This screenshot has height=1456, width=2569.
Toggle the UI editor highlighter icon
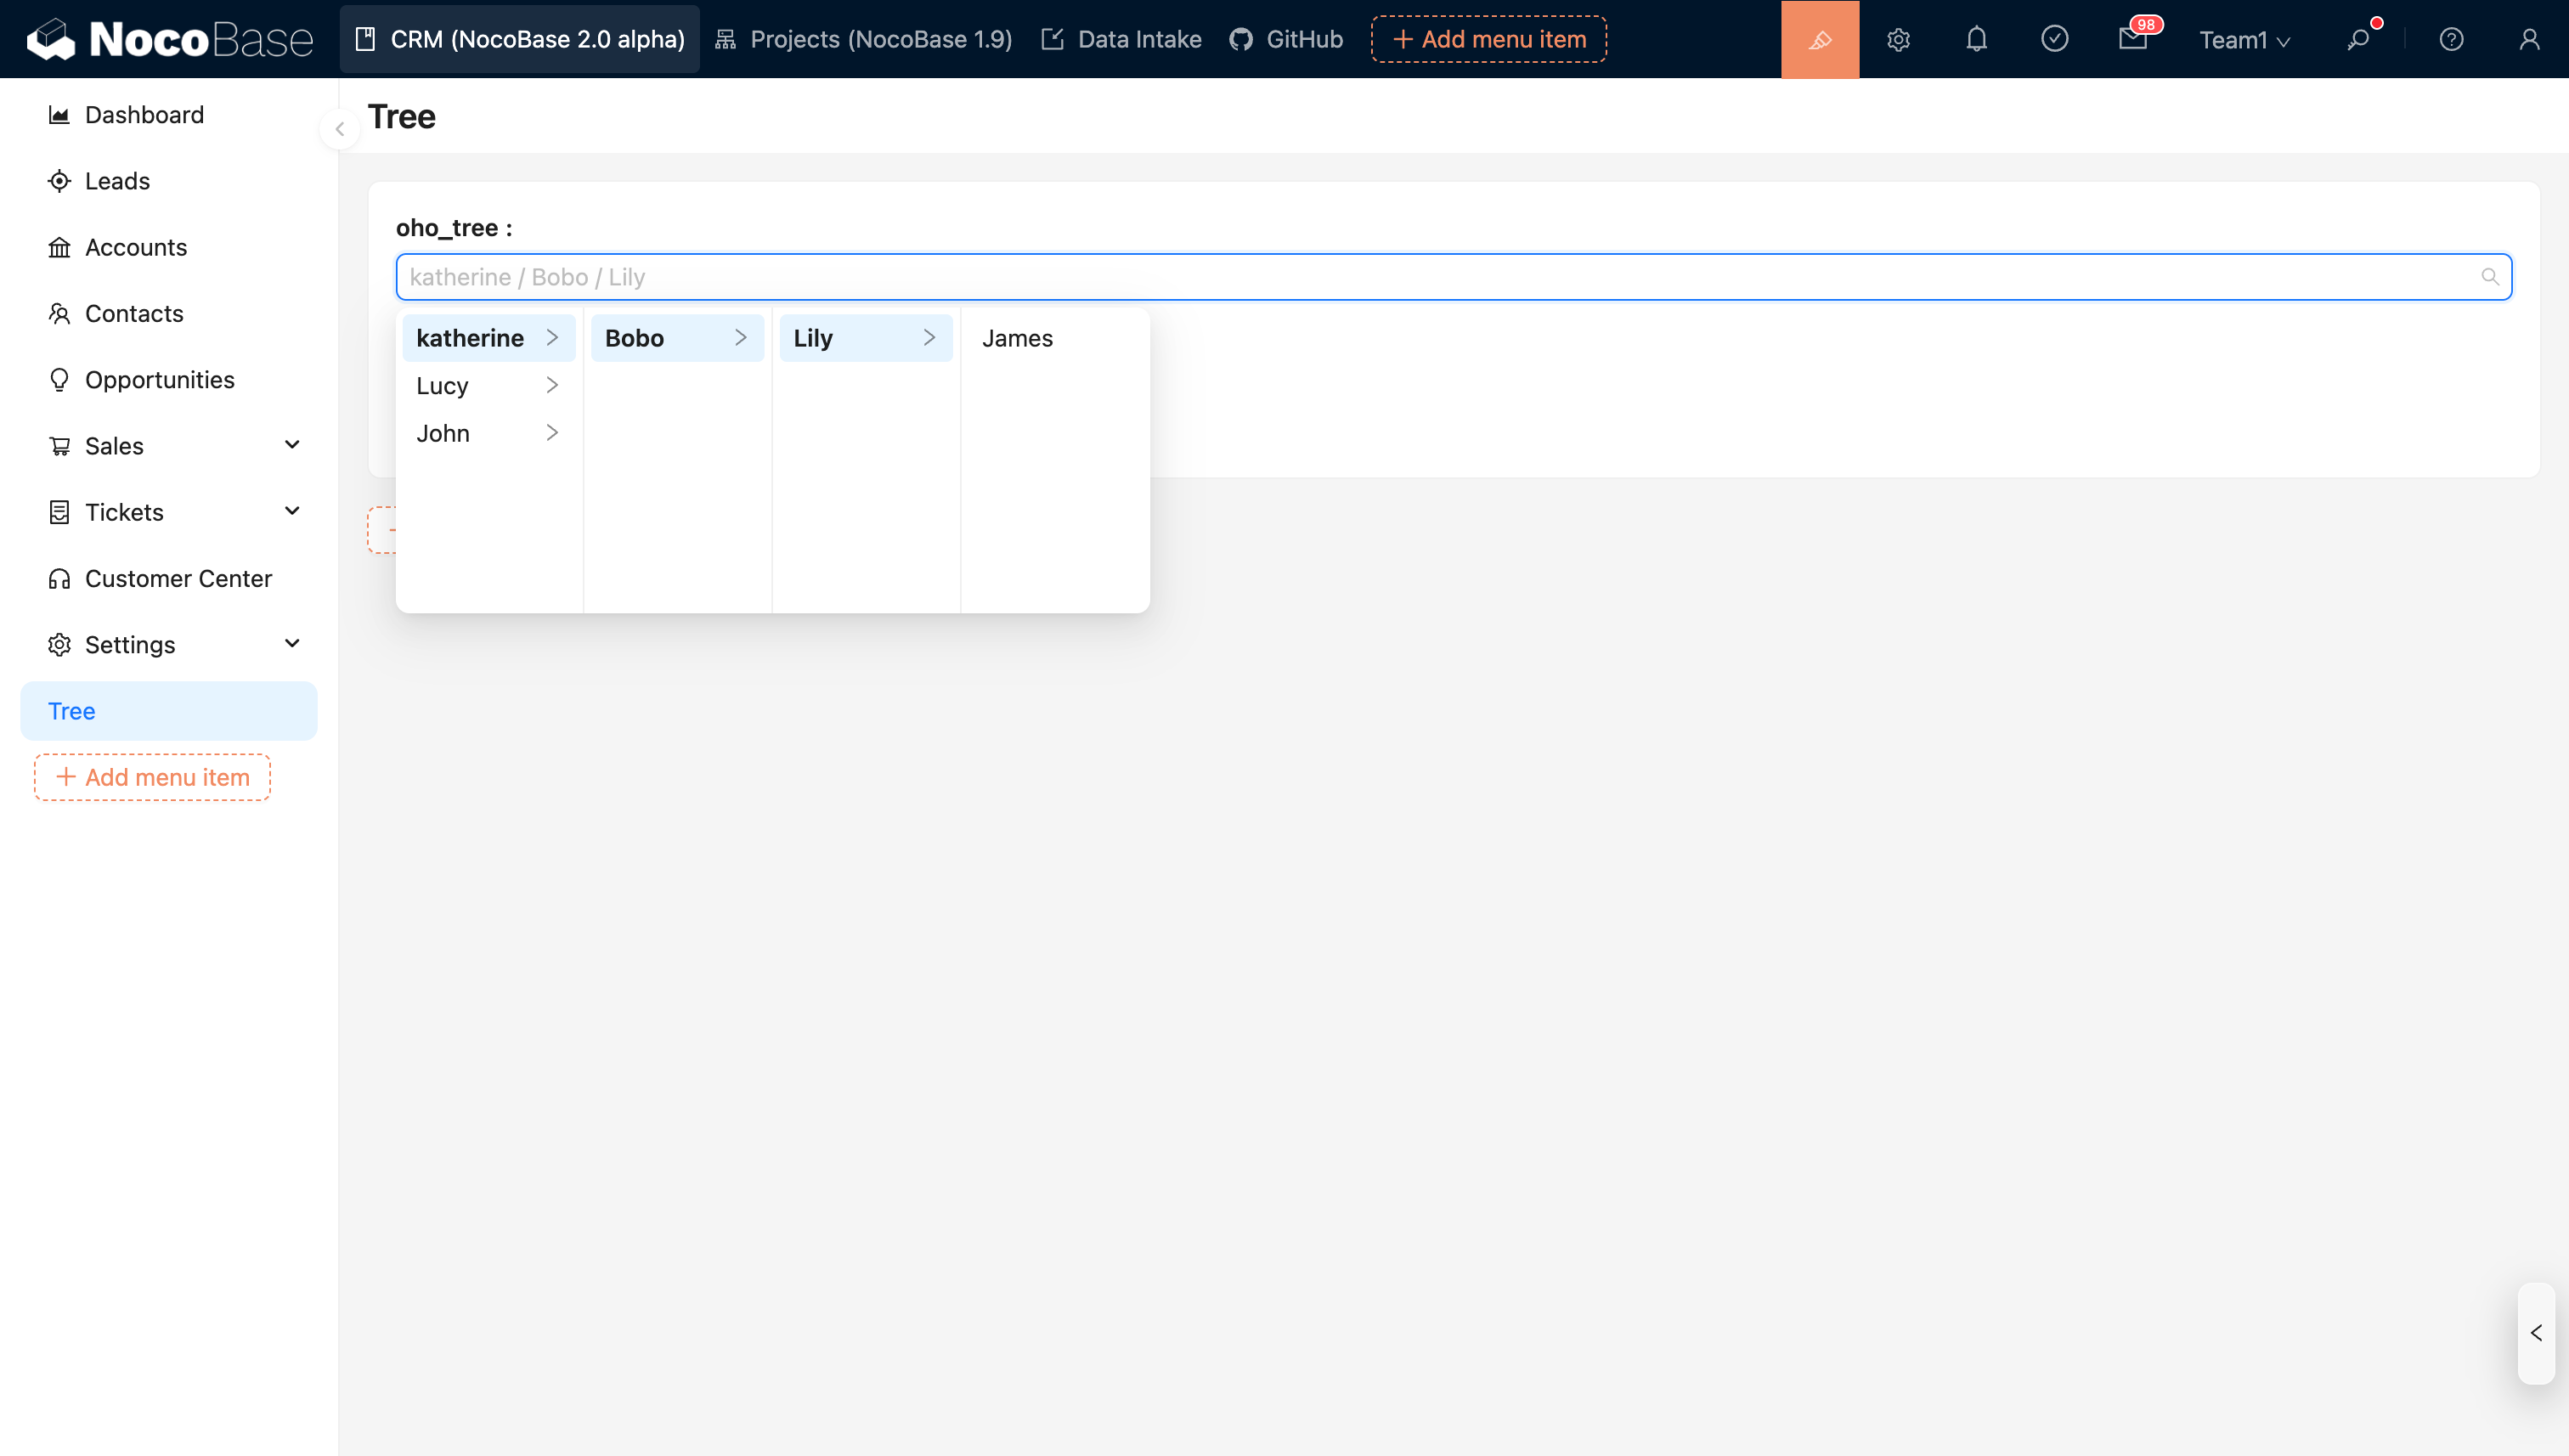[1819, 39]
